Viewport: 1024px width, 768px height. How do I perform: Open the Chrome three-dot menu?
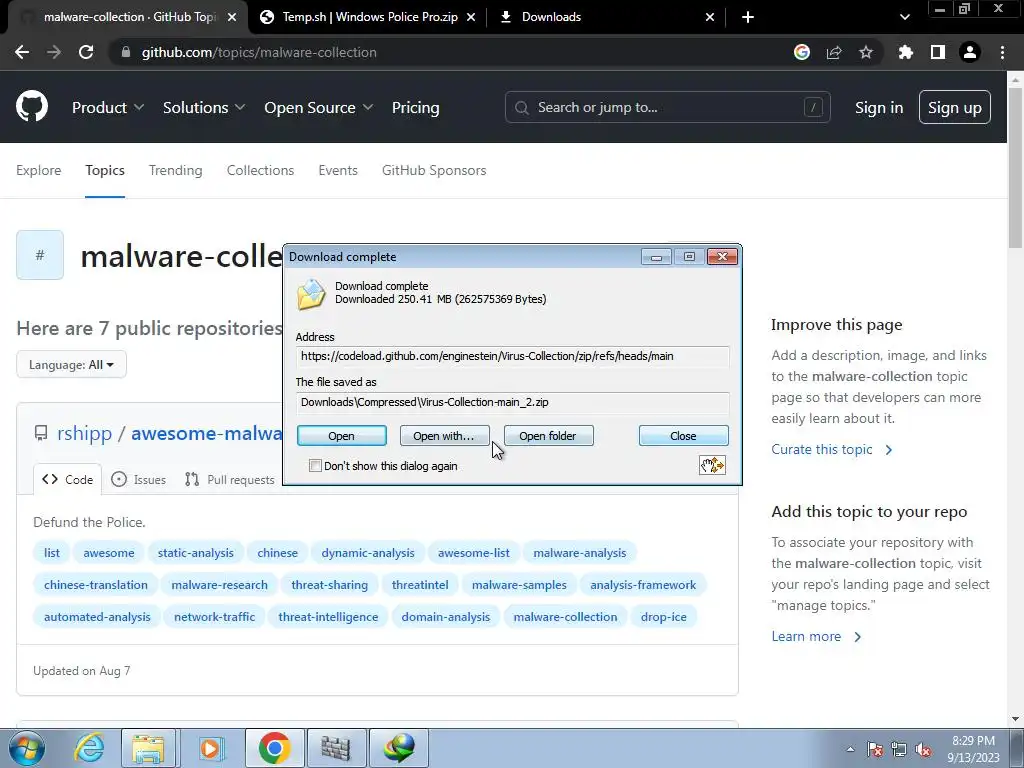[1002, 52]
